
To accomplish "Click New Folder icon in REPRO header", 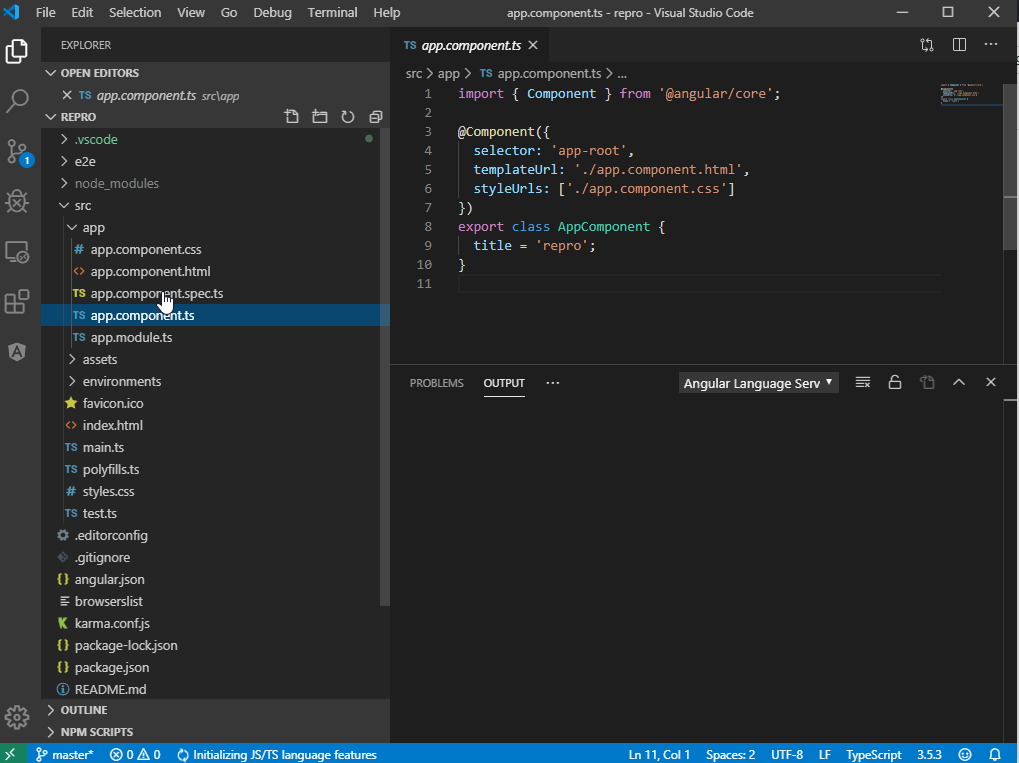I will point(320,117).
